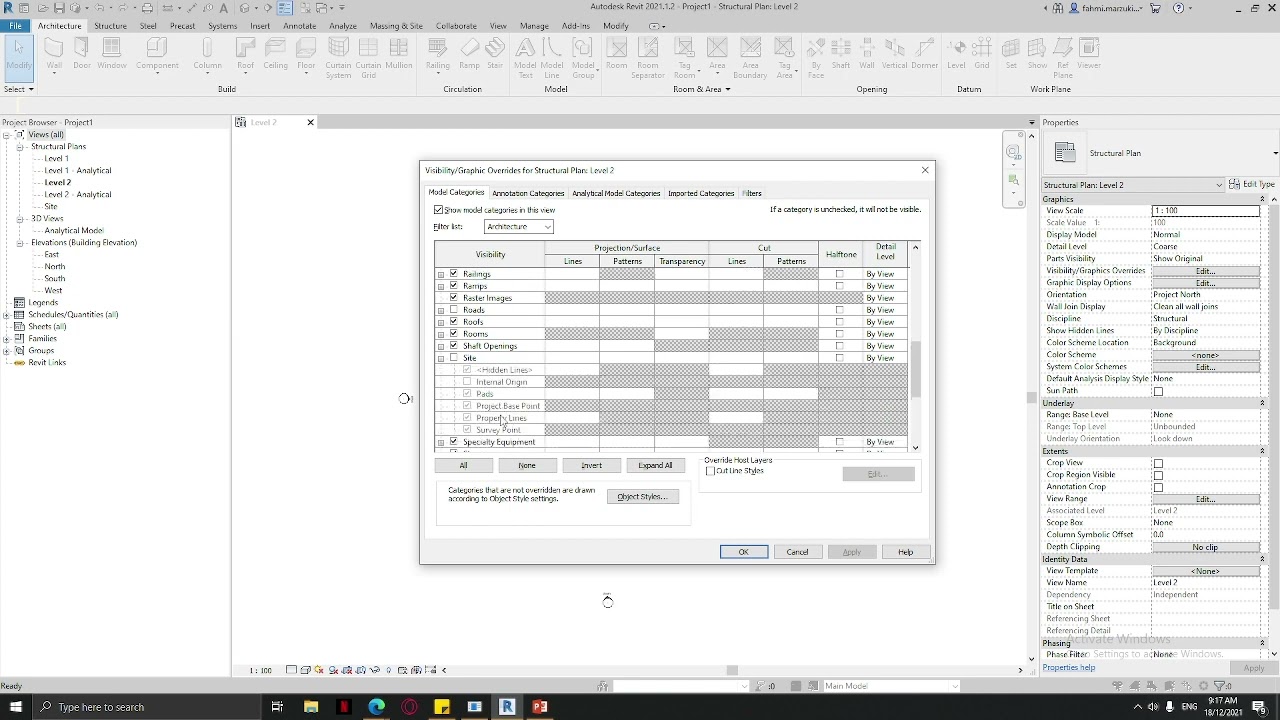Open the Filter list Architecture dropdown

point(518,227)
